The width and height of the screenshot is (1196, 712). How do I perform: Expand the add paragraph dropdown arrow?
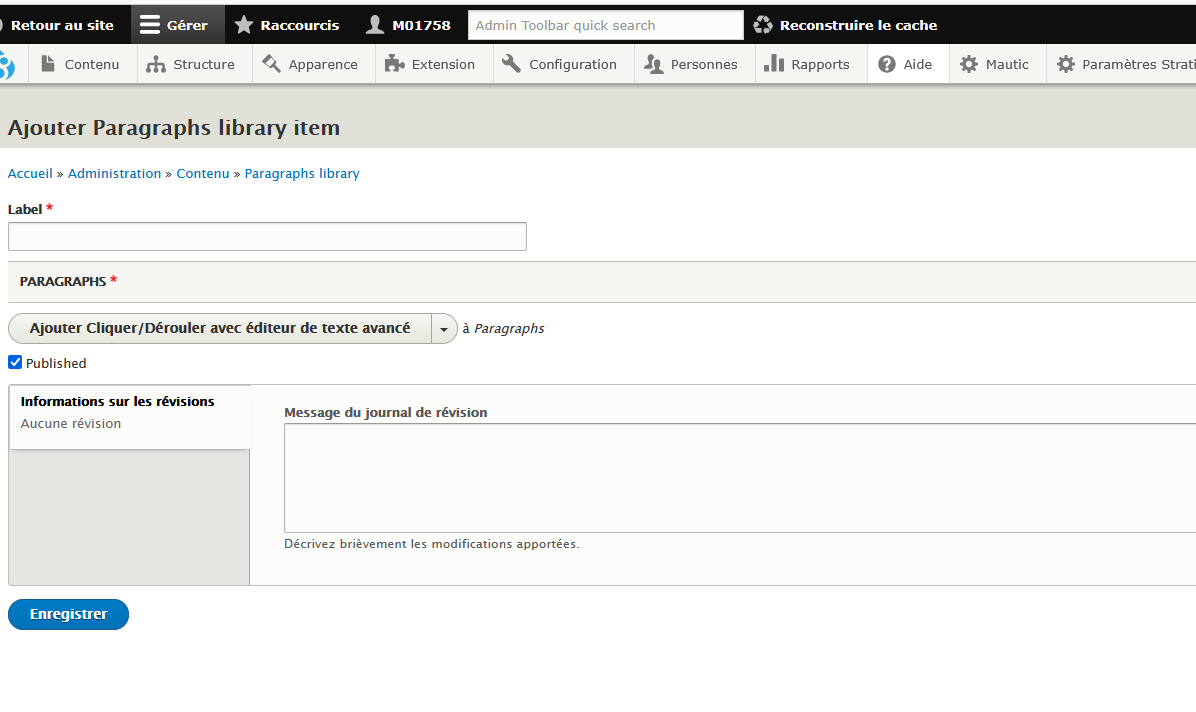point(444,329)
